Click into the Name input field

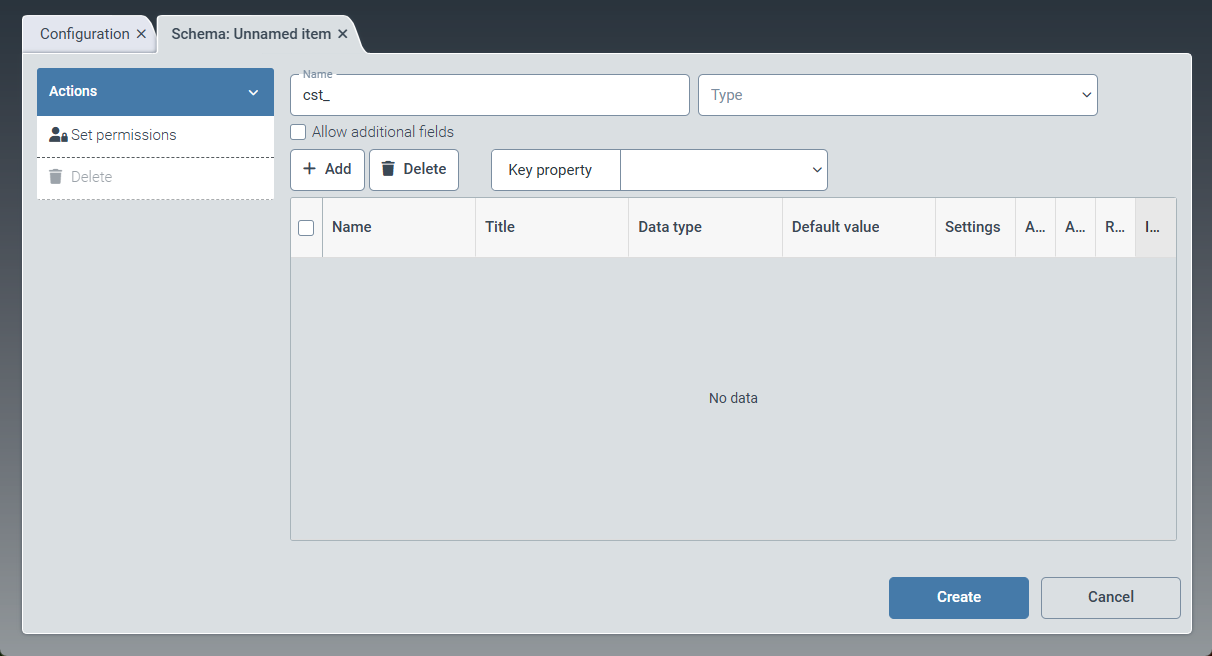[x=490, y=96]
